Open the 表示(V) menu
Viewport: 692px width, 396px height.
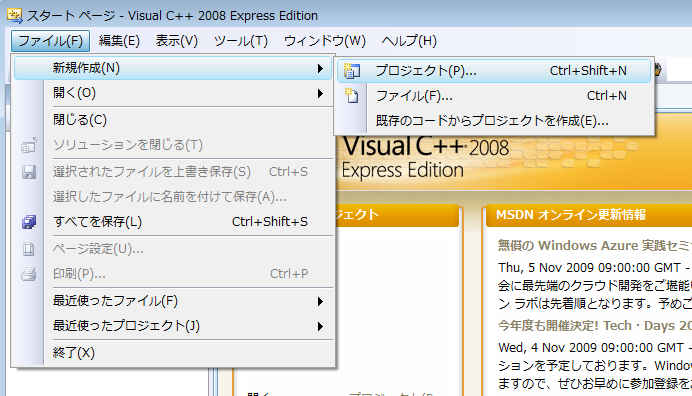point(177,41)
